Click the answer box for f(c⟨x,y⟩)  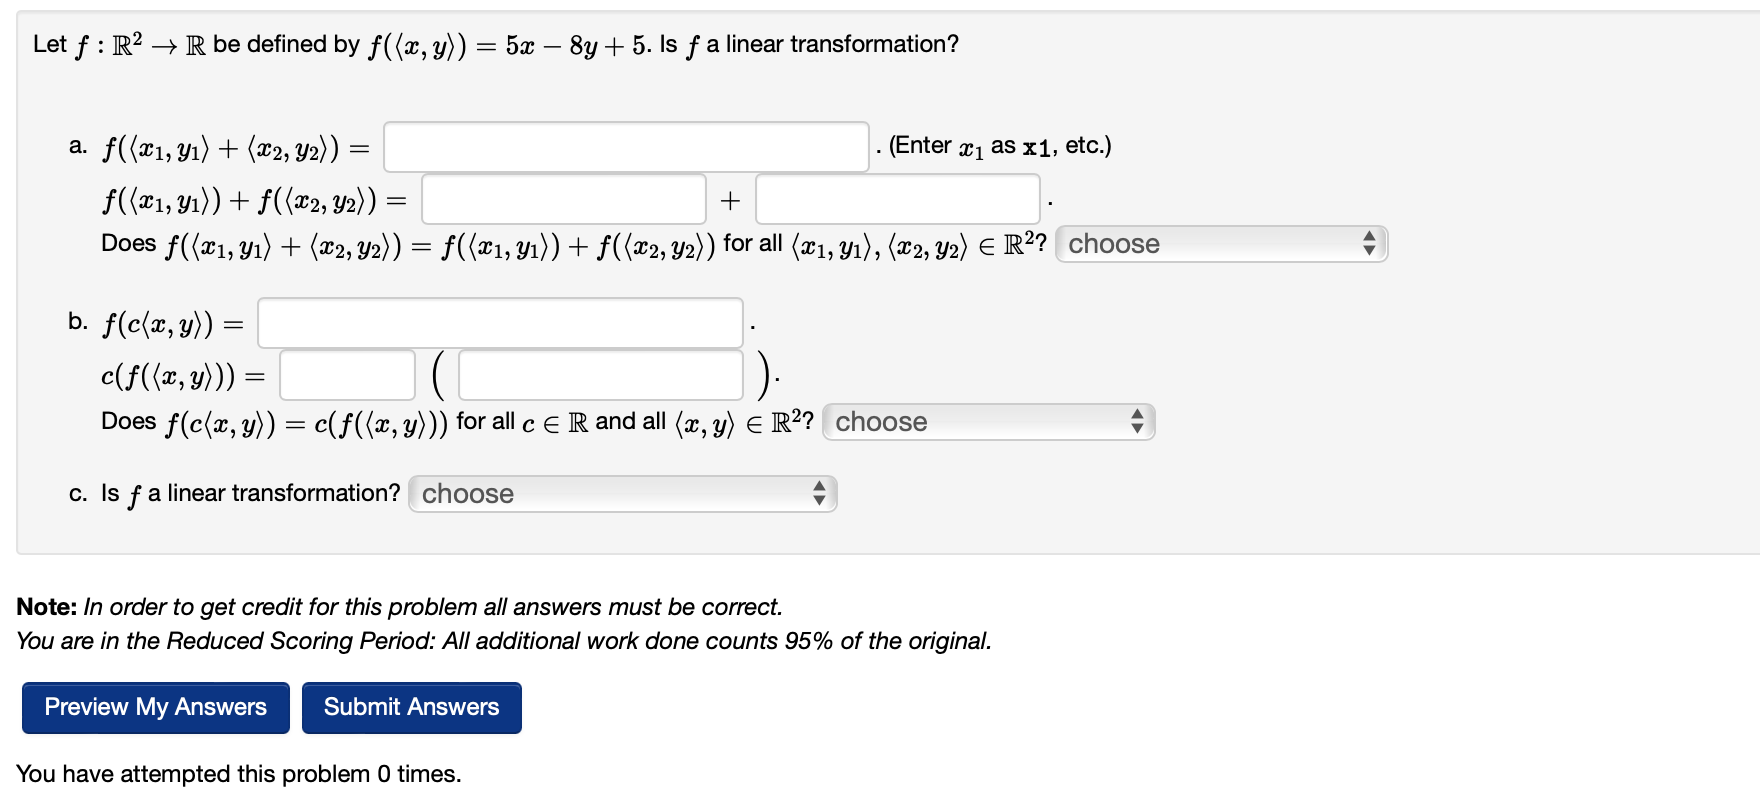click(500, 322)
